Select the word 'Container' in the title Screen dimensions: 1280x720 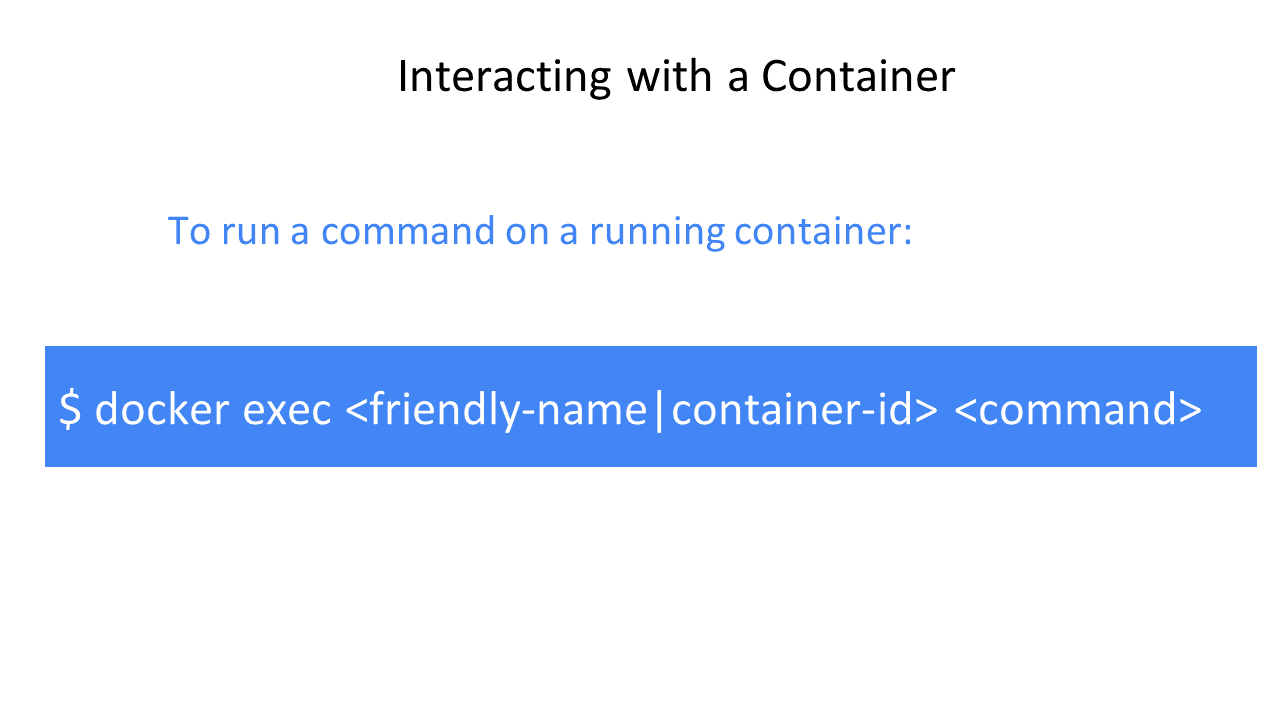coord(858,77)
